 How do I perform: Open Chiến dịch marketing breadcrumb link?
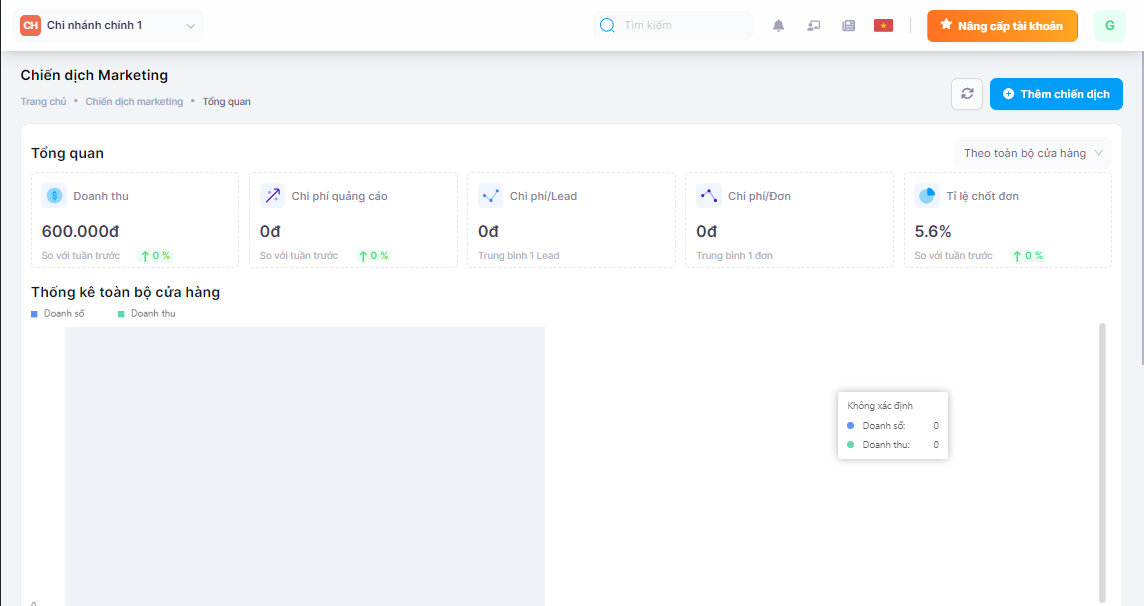pyautogui.click(x=134, y=102)
